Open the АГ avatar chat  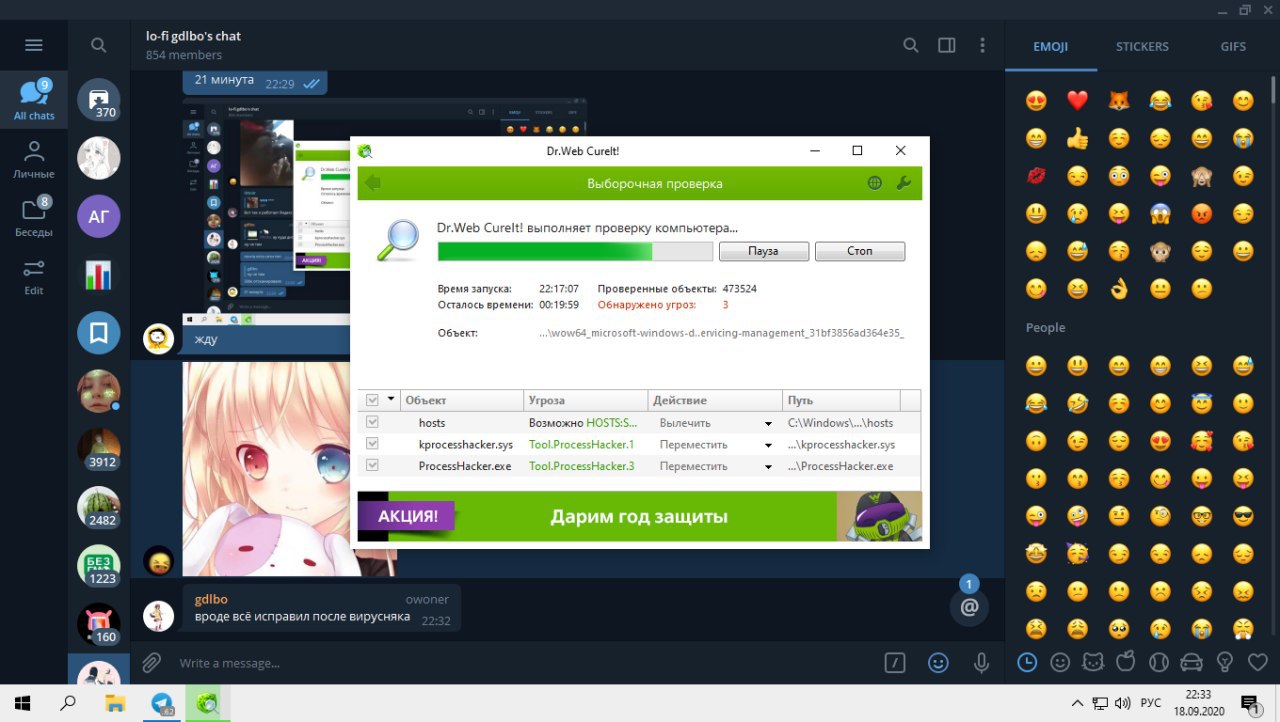click(99, 216)
